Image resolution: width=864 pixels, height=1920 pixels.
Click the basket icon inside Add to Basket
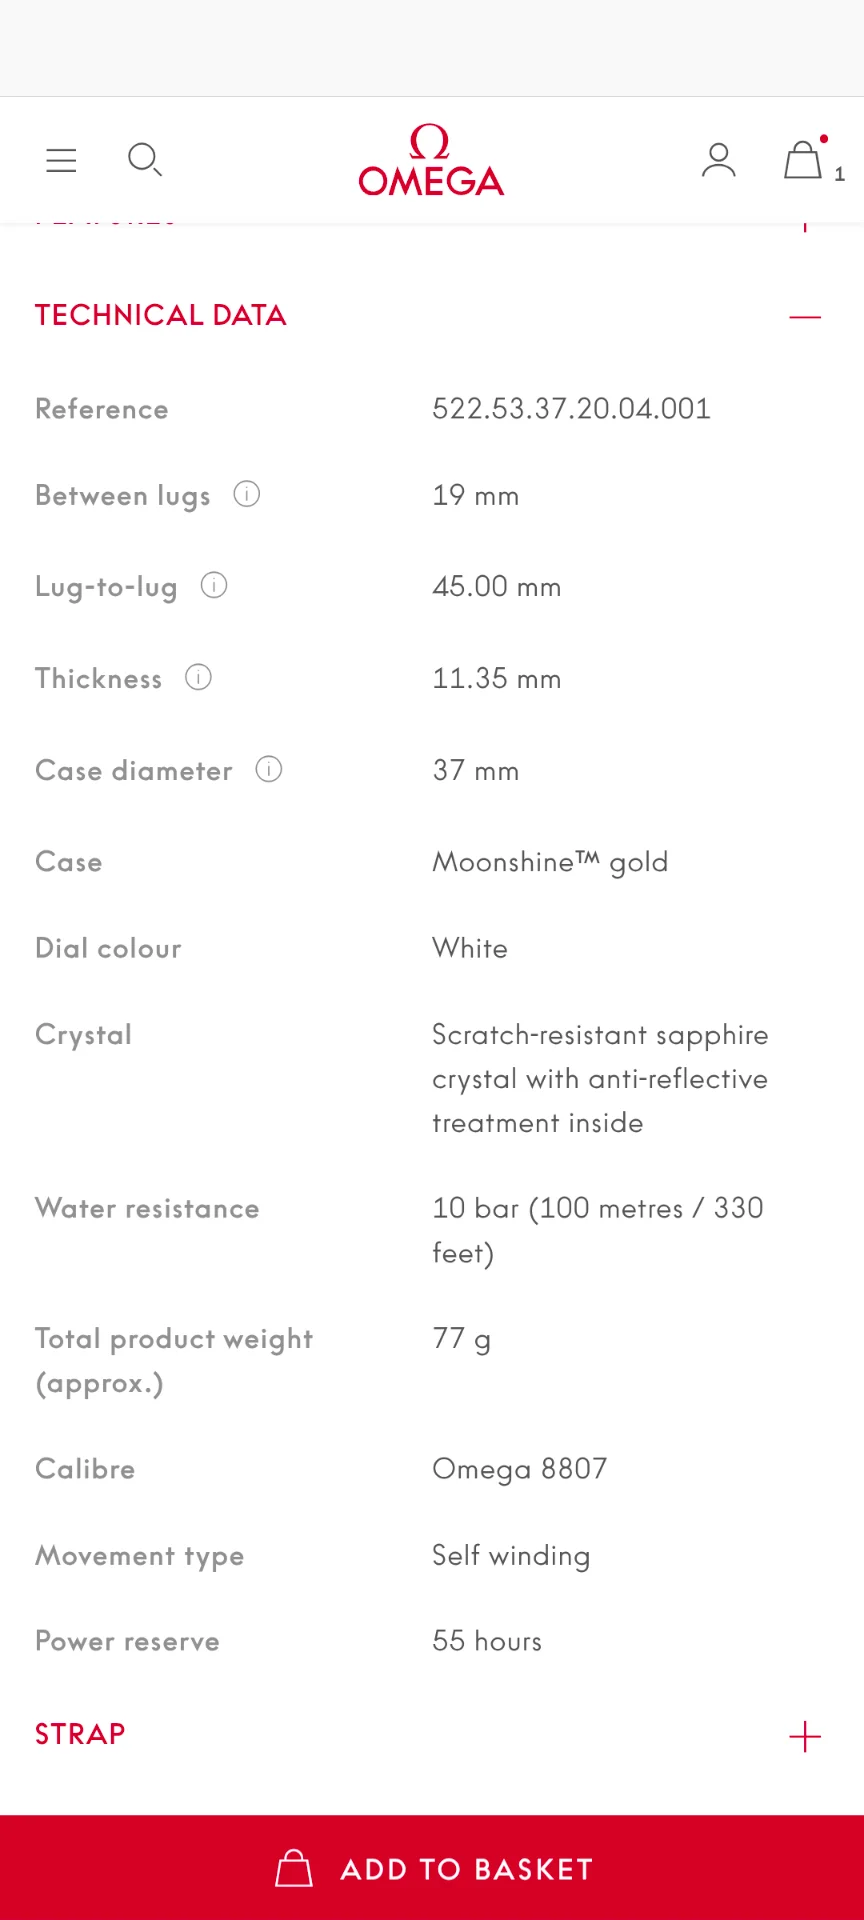[294, 1868]
